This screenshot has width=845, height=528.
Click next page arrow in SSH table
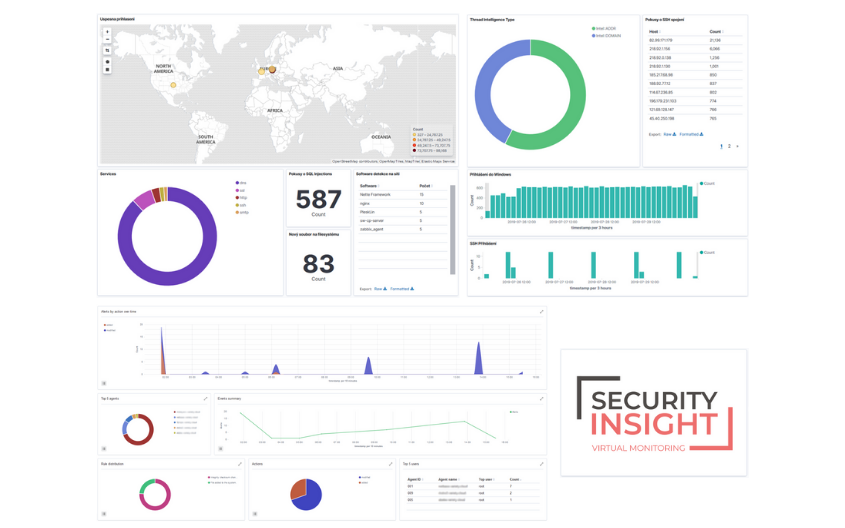pyautogui.click(x=737, y=146)
